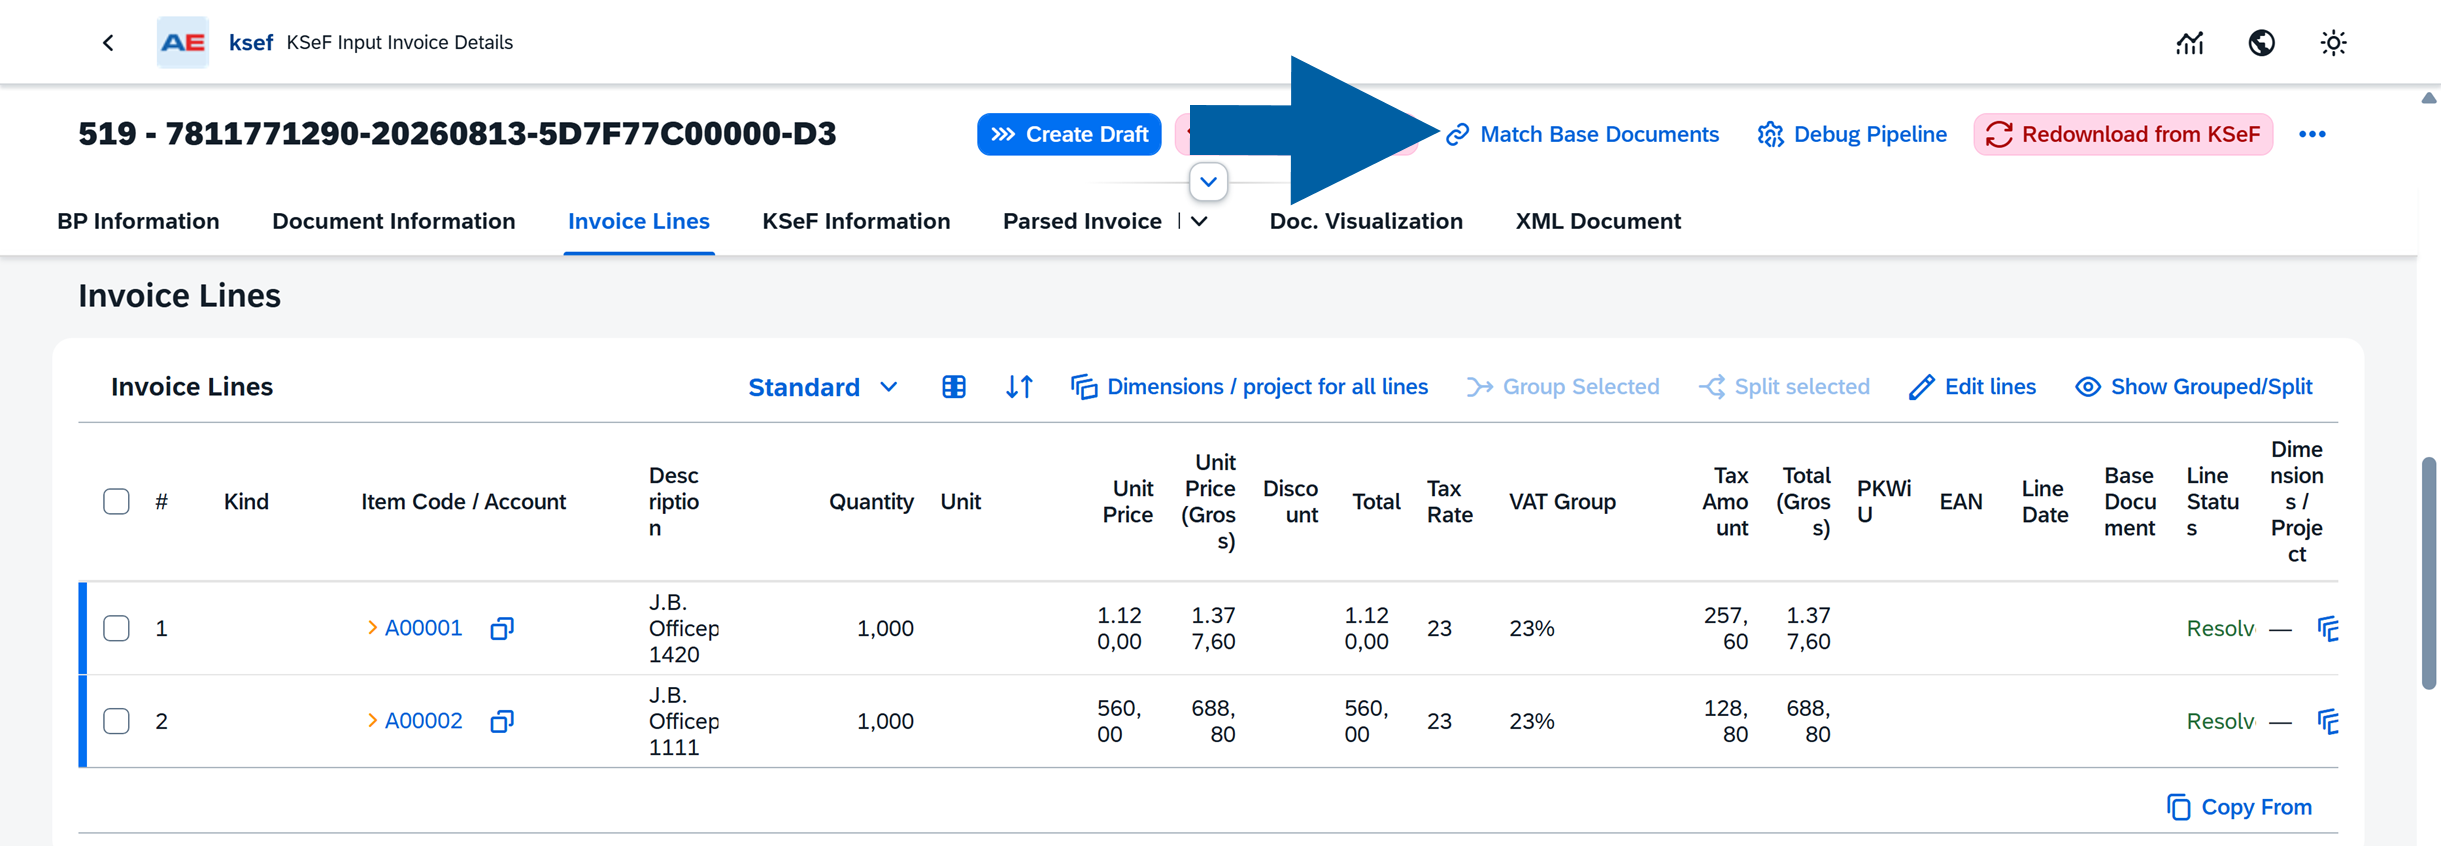Viewport: 2441px width, 846px height.
Task: Click the page vertical scrollbar thumb
Action: click(2429, 573)
